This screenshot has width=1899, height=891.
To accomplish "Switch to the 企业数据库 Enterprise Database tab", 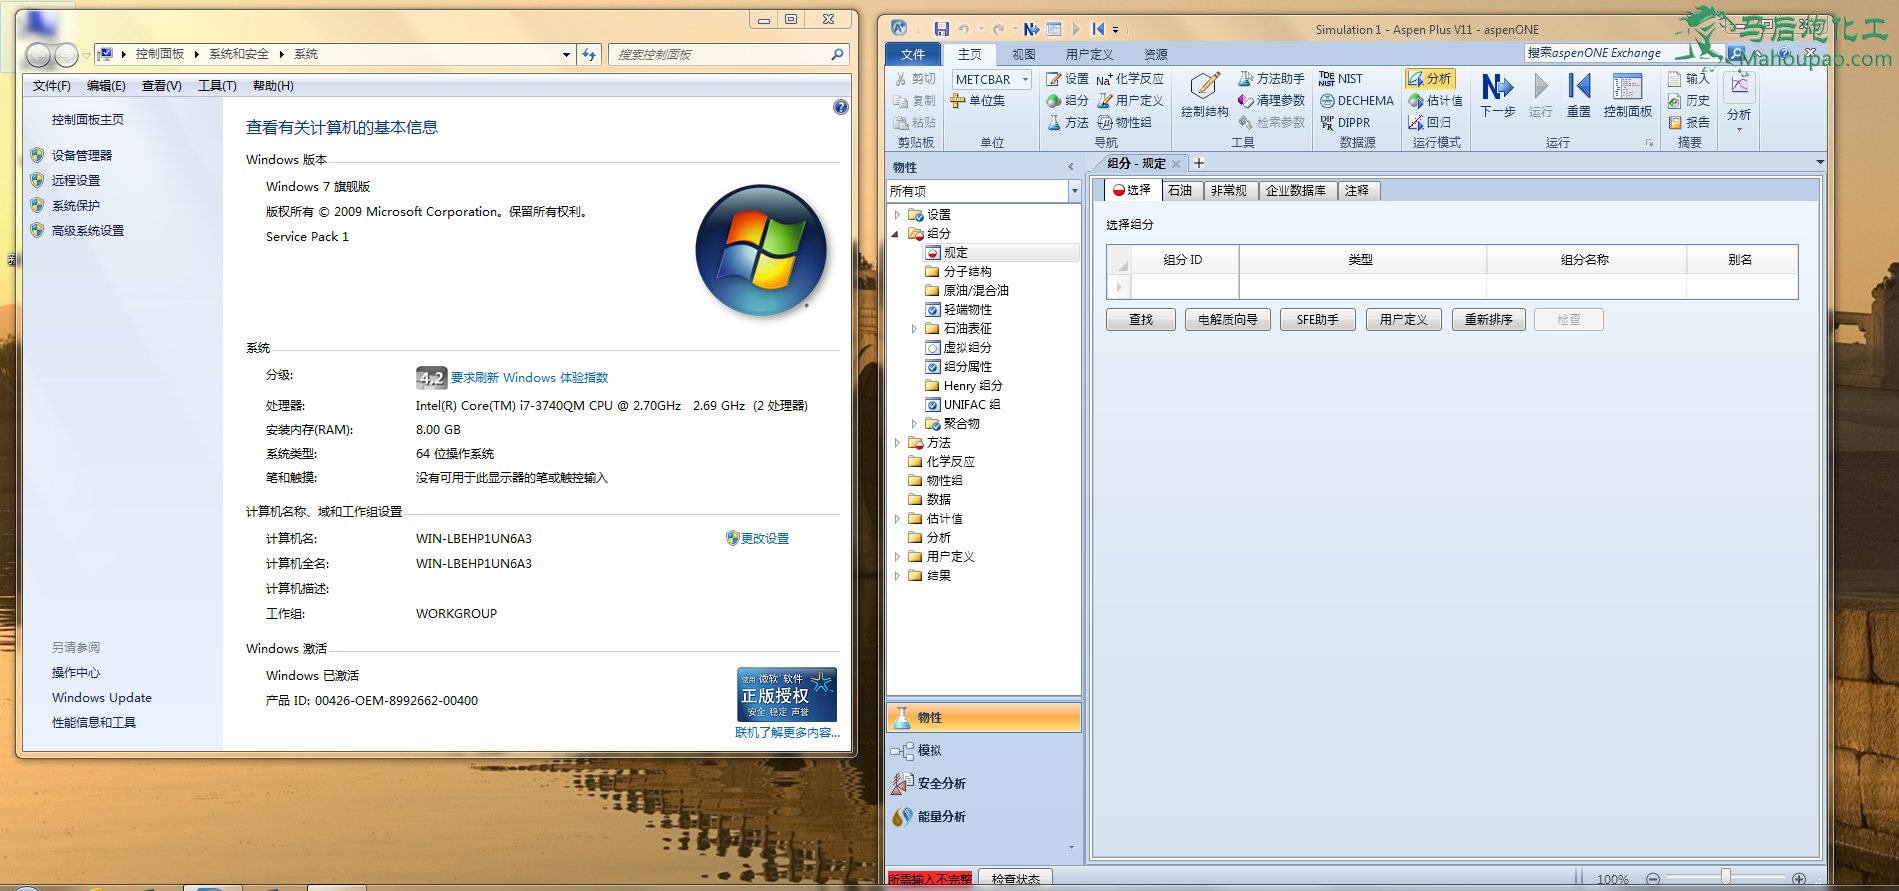I will tap(1296, 190).
